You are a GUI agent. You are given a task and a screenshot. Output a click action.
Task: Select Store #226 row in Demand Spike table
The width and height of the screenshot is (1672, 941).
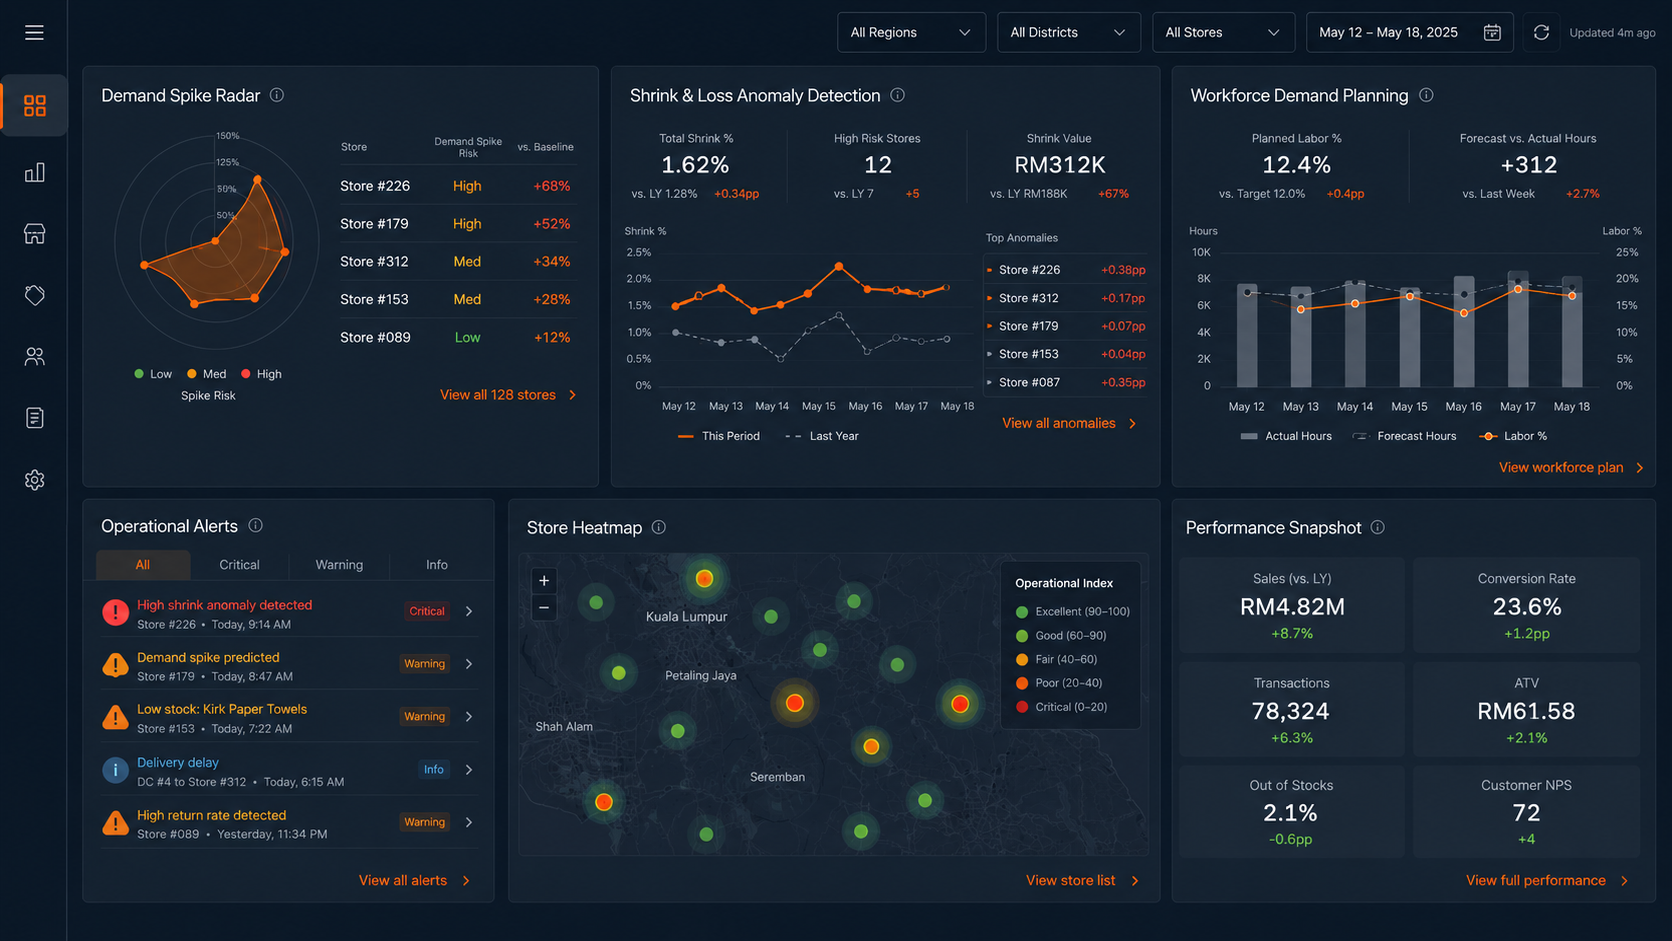point(458,186)
